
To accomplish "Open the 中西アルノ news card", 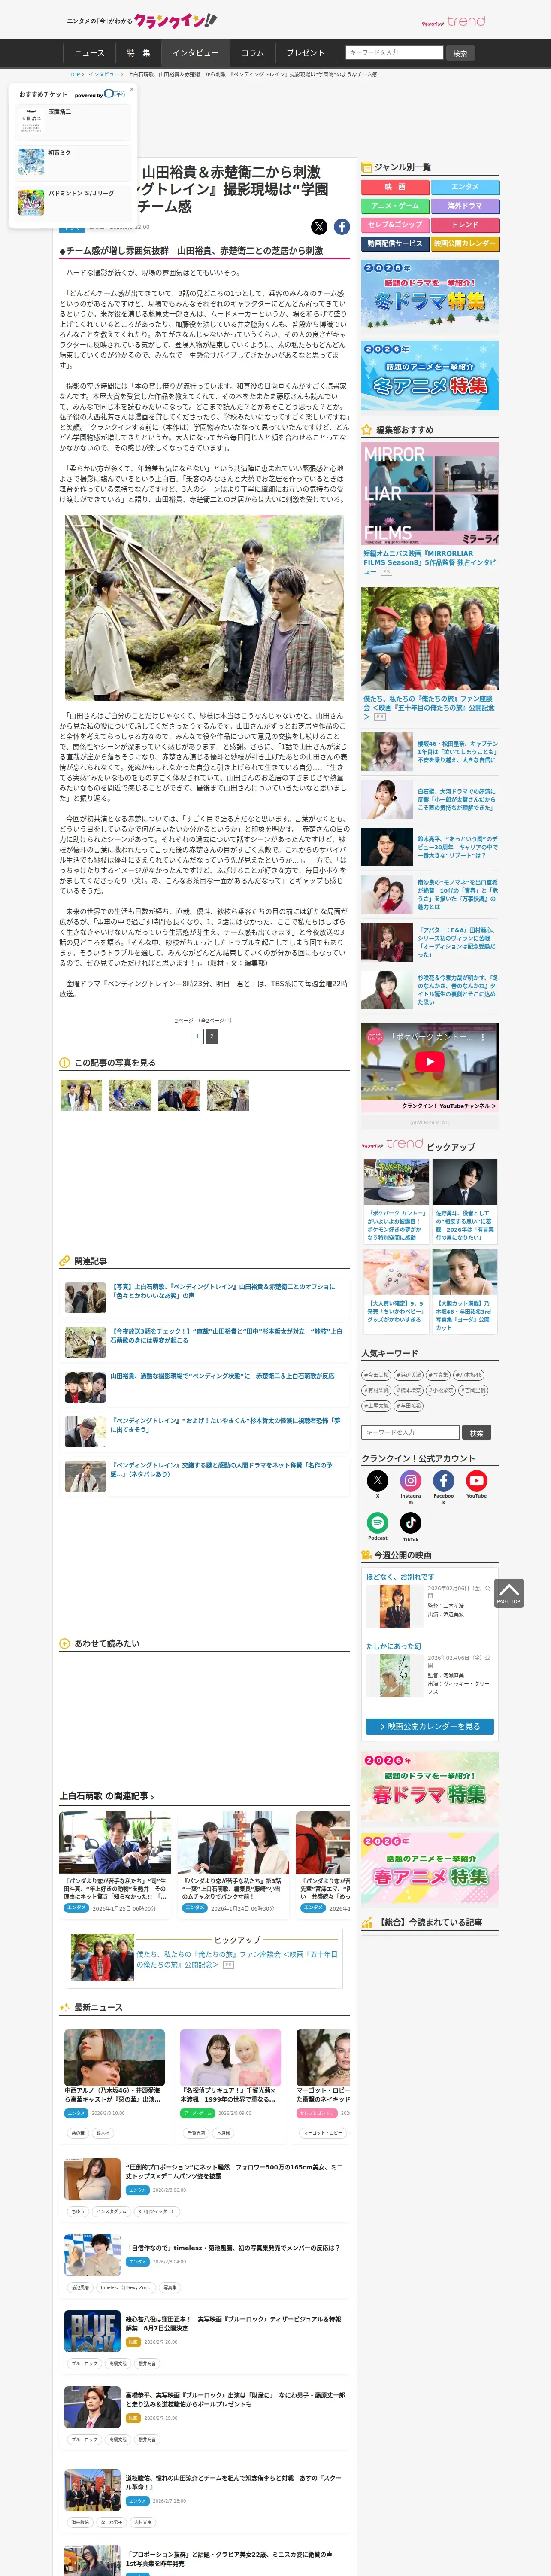I will (x=114, y=2065).
